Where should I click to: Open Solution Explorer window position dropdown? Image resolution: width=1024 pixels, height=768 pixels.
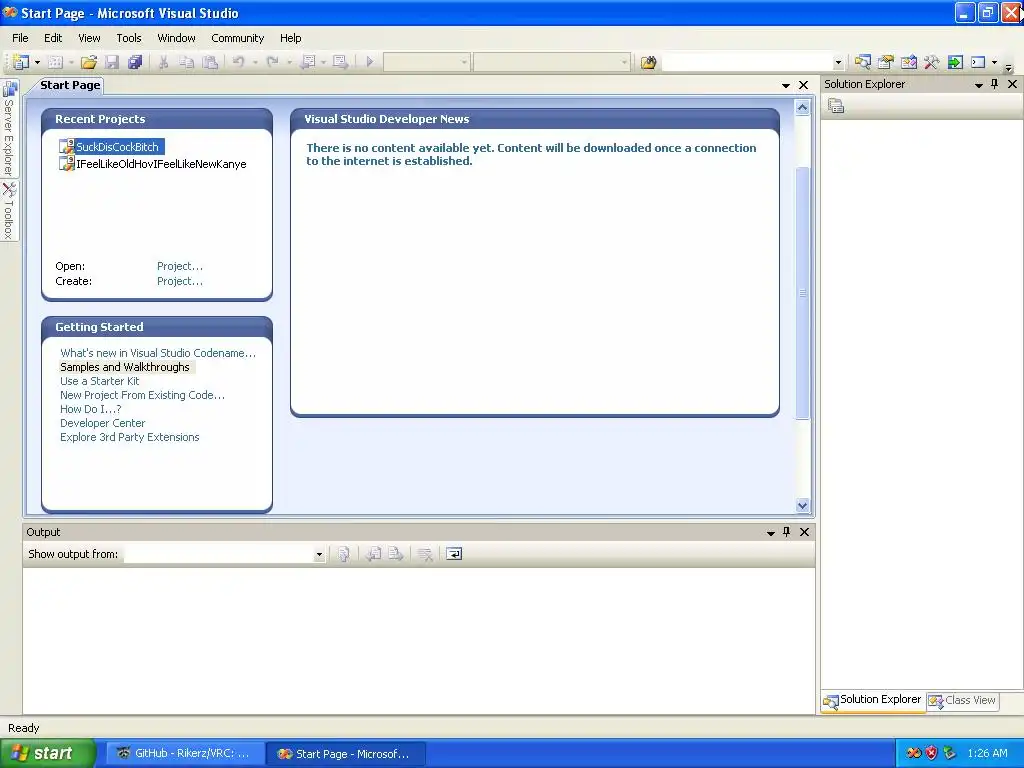978,85
